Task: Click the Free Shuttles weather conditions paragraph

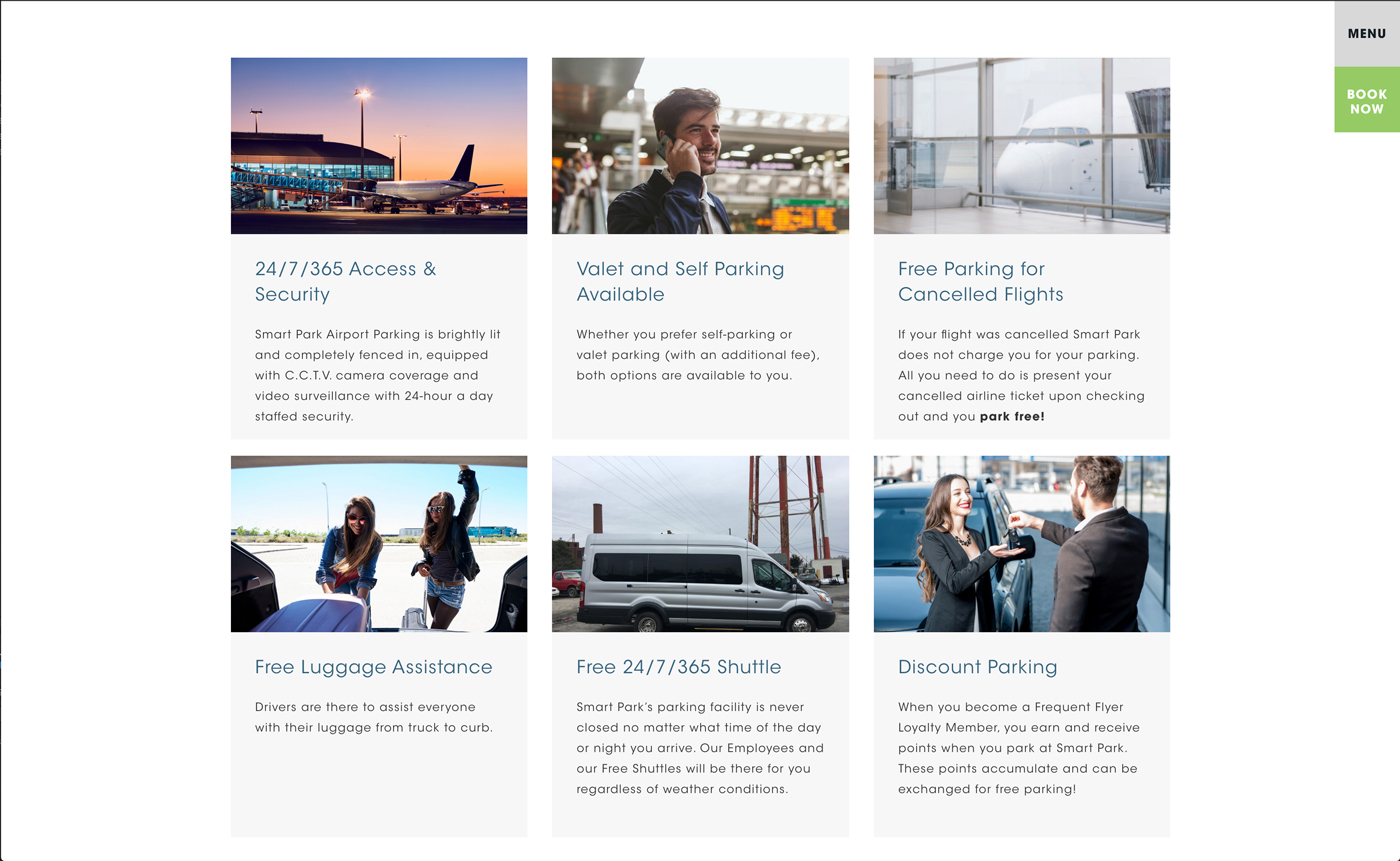Action: coord(700,748)
